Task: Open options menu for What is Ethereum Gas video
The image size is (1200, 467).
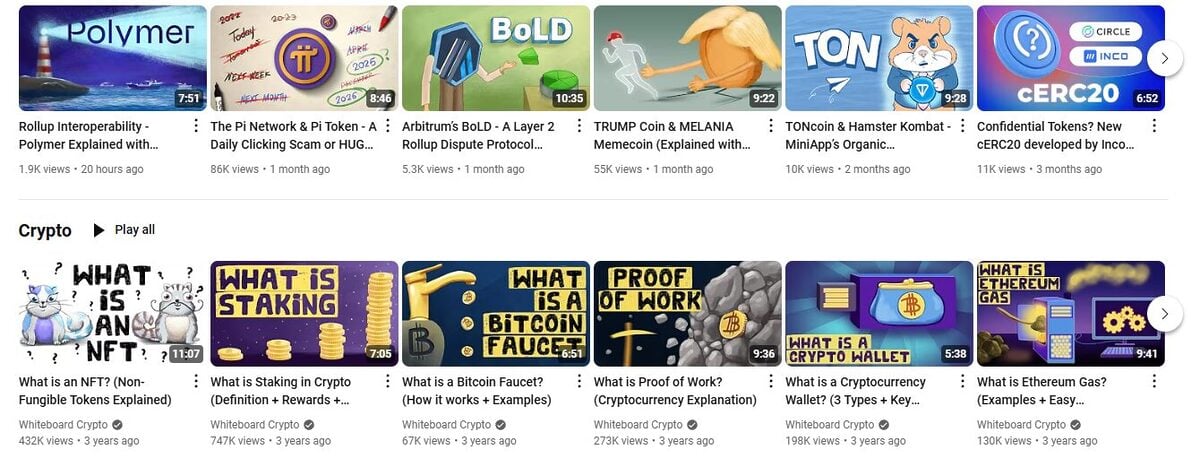Action: point(1154,381)
